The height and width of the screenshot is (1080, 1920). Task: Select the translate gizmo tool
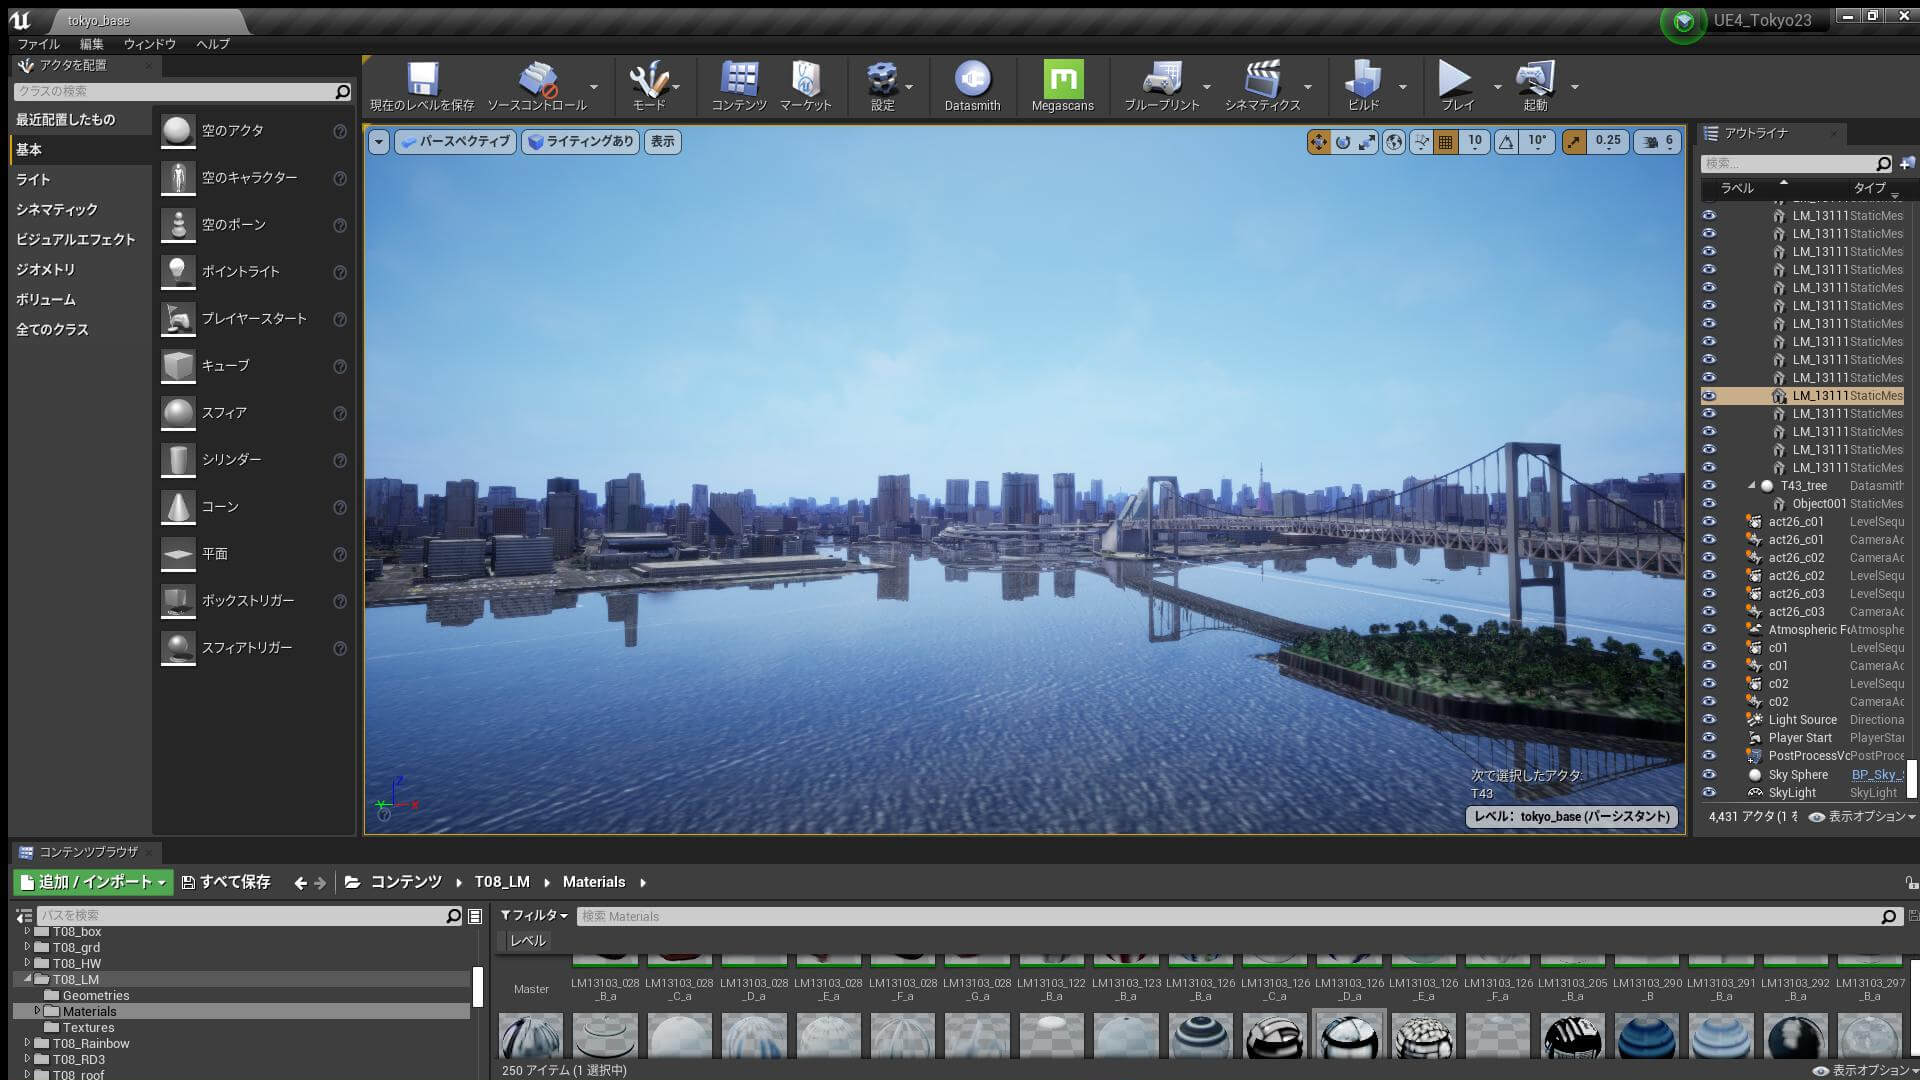pos(1318,142)
